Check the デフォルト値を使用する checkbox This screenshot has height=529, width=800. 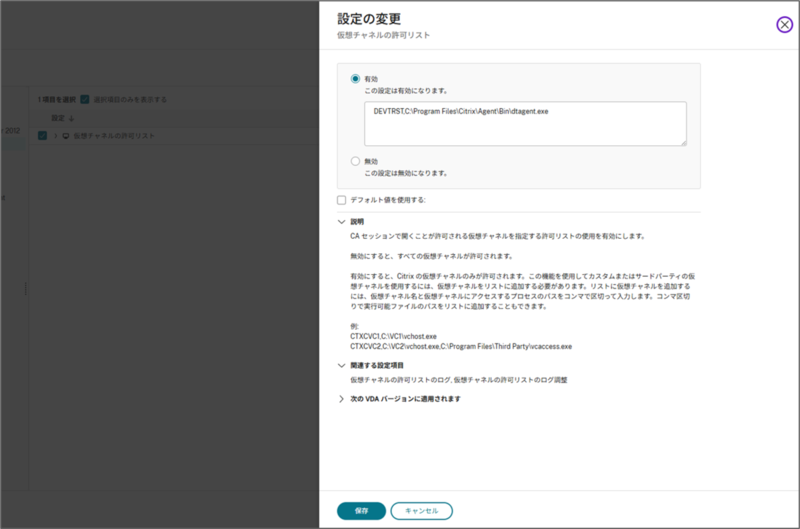point(341,200)
